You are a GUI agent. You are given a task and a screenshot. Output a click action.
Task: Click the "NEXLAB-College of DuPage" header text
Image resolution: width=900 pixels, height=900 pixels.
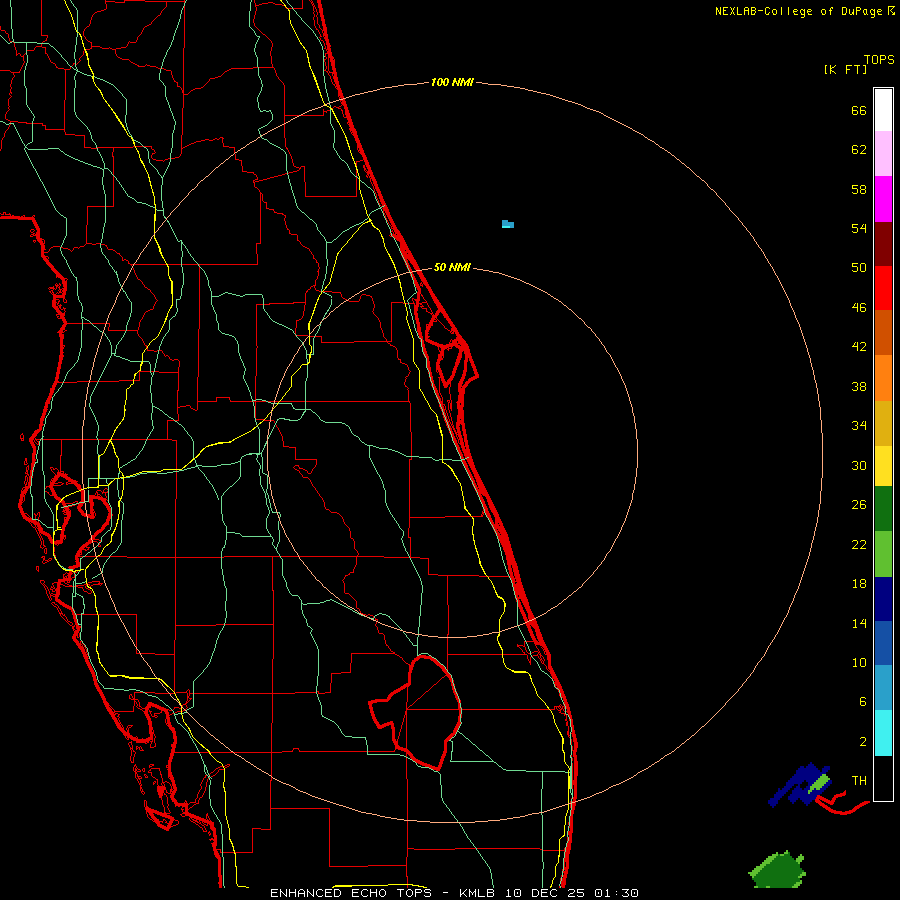798,11
